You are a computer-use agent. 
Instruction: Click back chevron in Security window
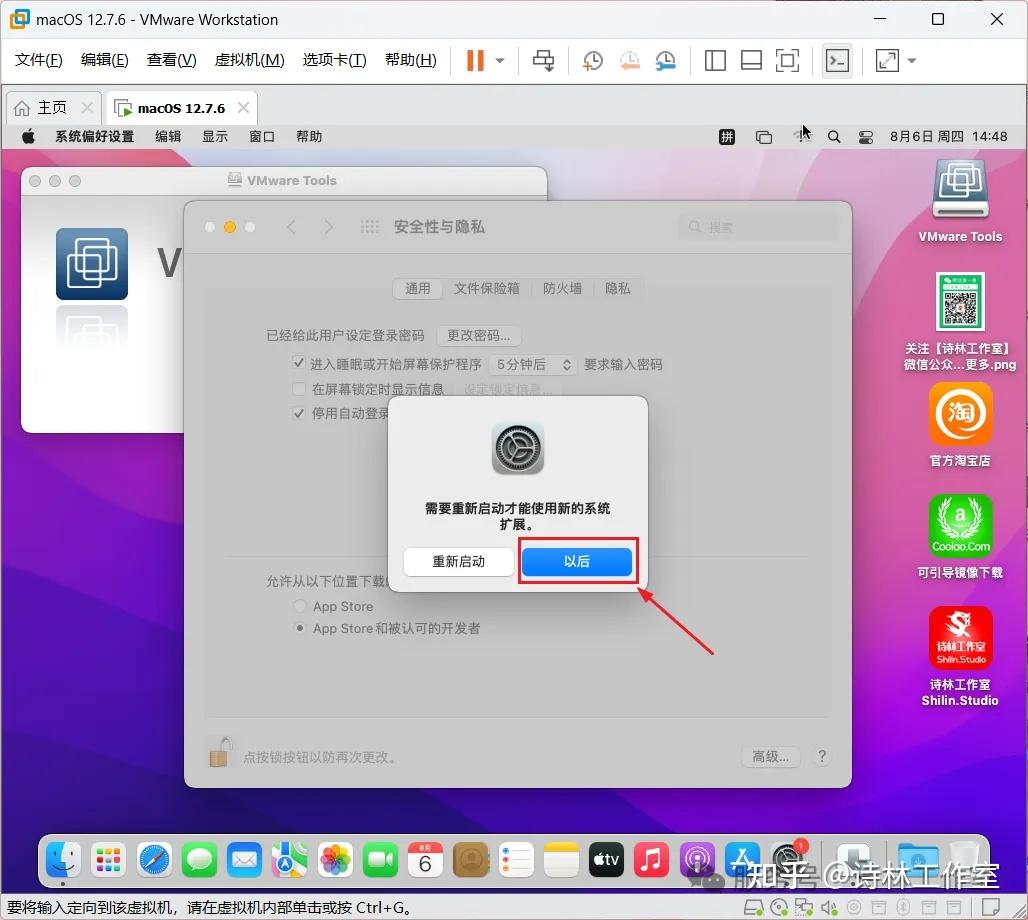(291, 227)
